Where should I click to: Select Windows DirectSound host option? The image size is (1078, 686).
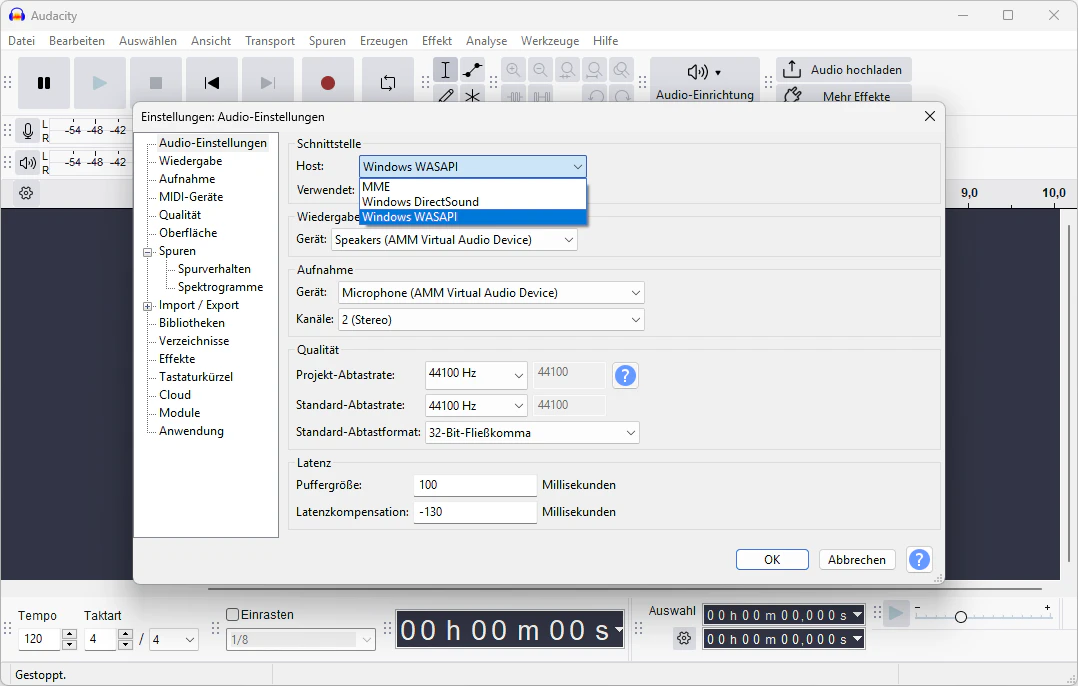473,201
